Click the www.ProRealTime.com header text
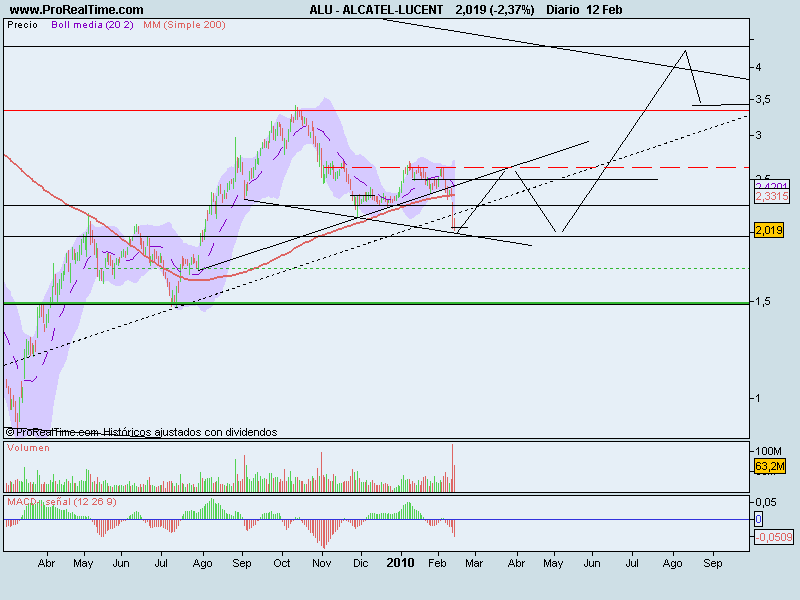Image resolution: width=800 pixels, height=600 pixels. 77,10
